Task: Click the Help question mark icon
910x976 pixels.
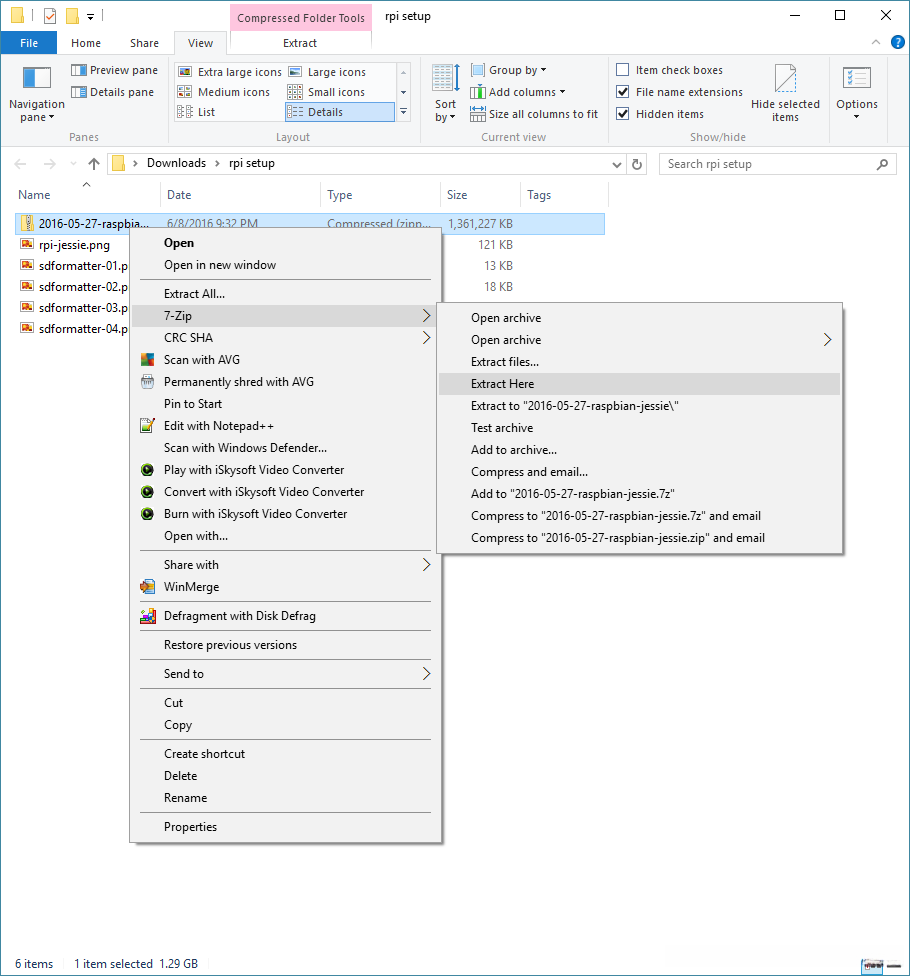Action: pyautogui.click(x=898, y=42)
